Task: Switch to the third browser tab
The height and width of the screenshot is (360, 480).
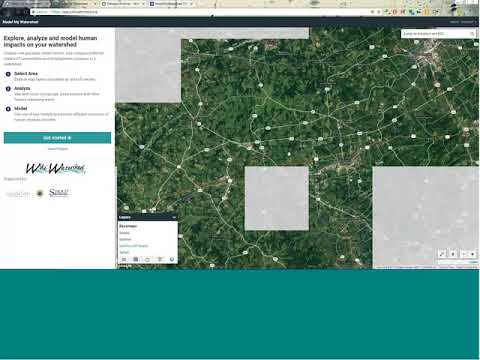Action: point(123,4)
